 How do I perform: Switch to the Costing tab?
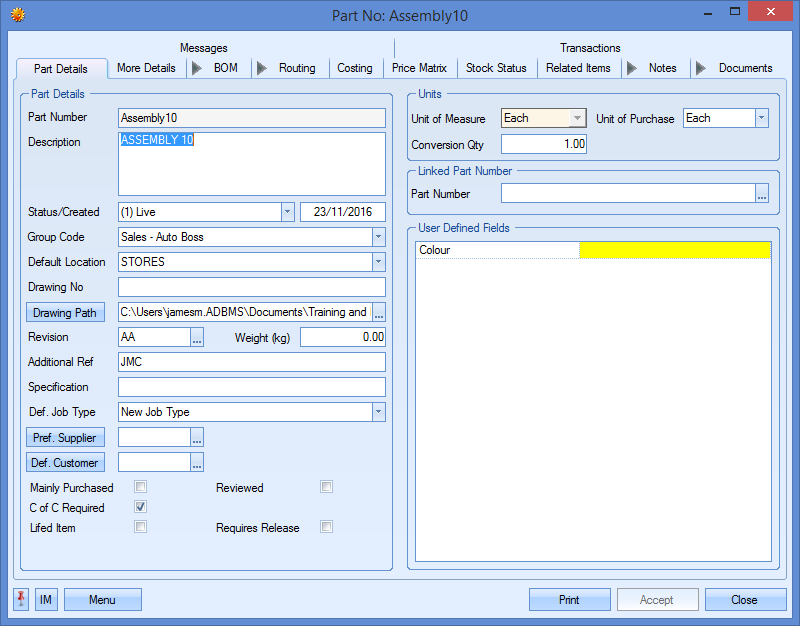tap(354, 68)
